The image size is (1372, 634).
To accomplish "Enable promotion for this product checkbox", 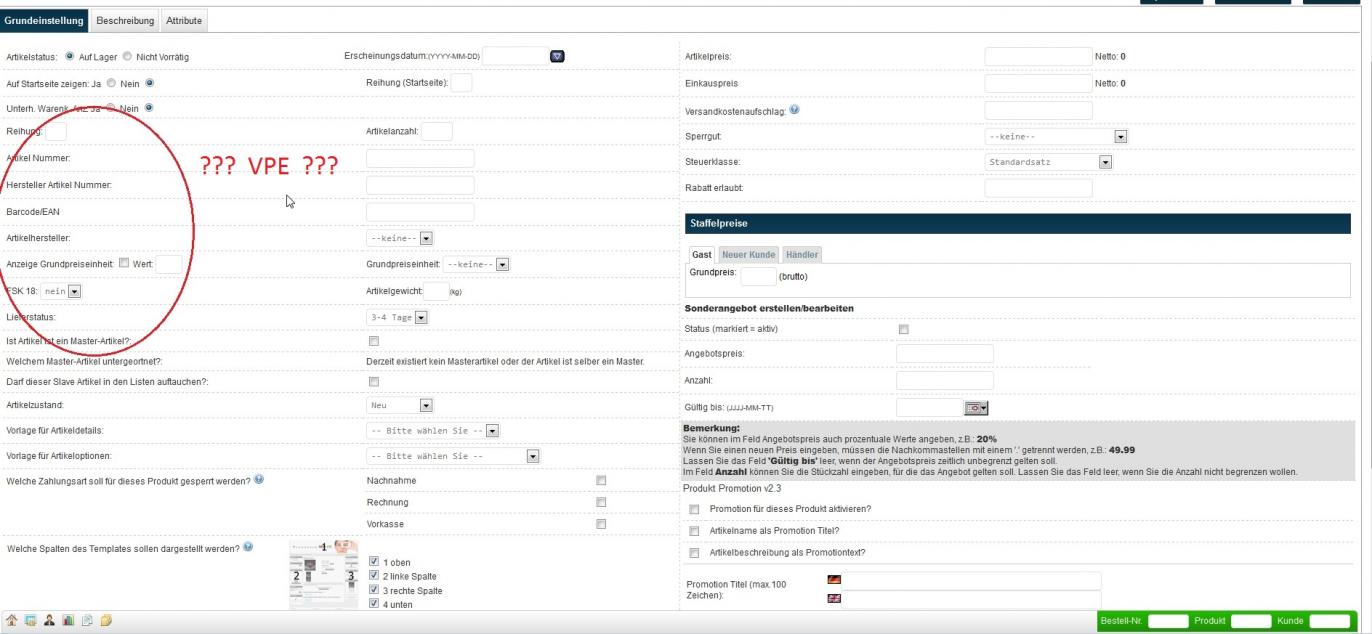I will pos(694,509).
